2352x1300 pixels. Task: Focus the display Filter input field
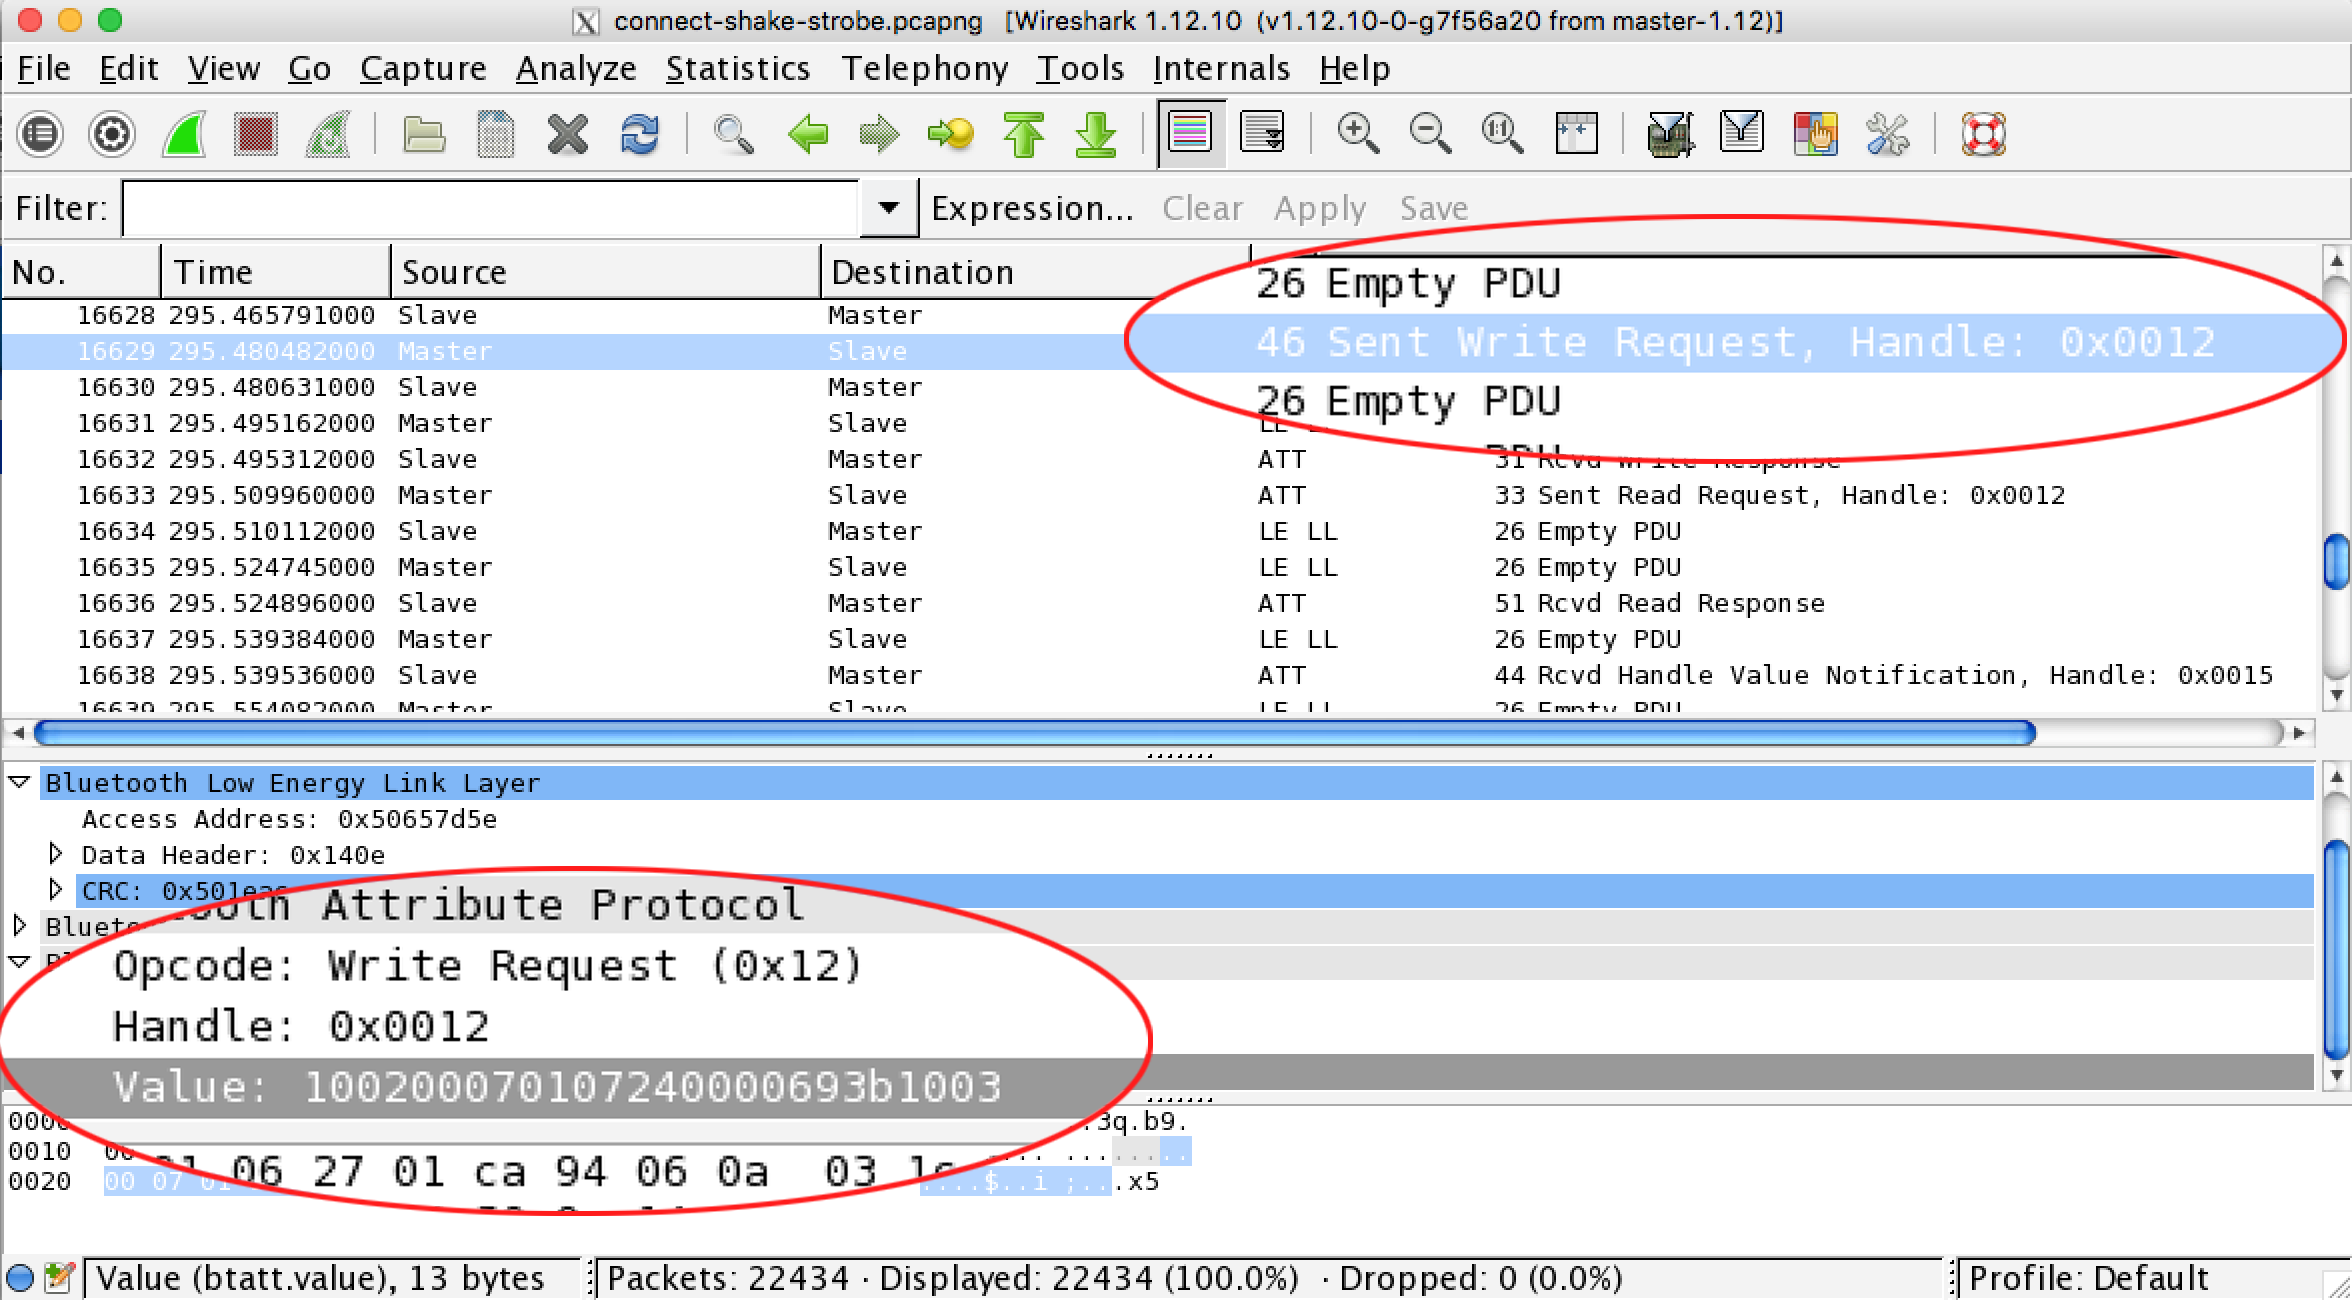point(490,208)
